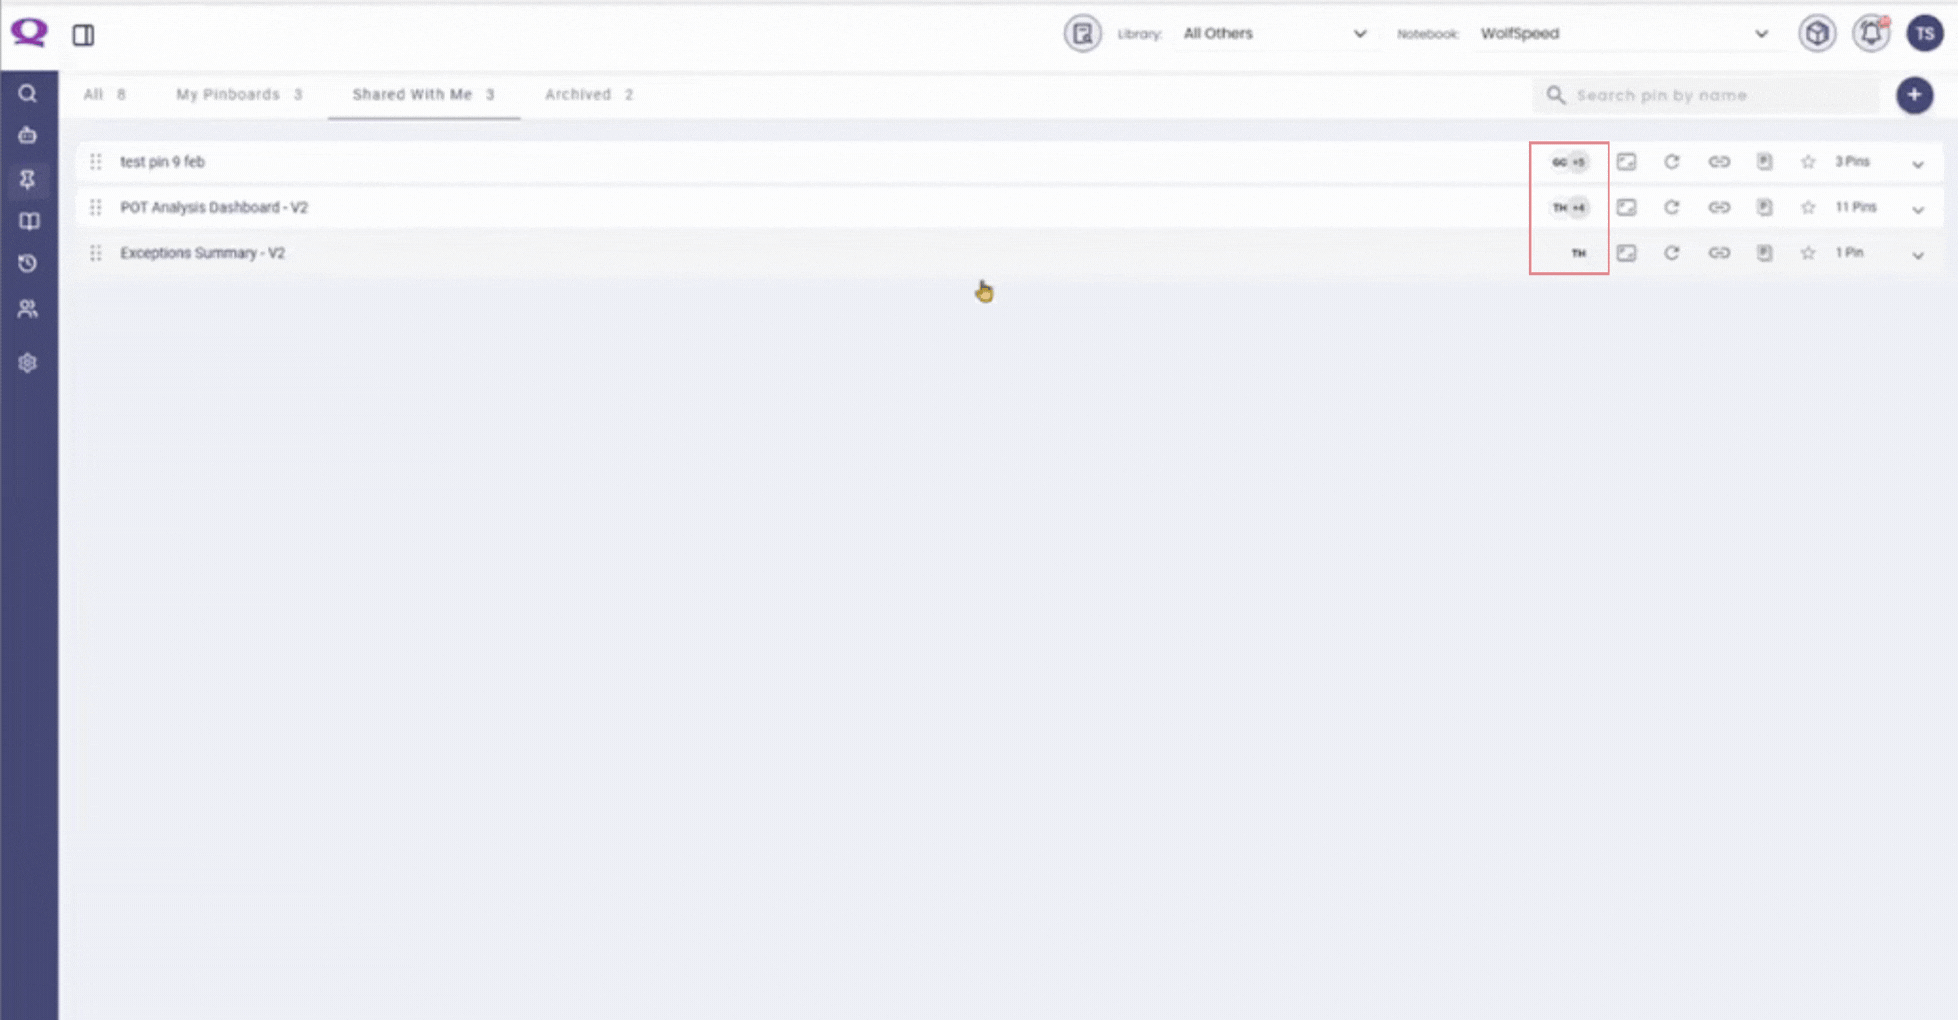
Task: Open the Teams/users icon in the sidebar
Action: pyautogui.click(x=28, y=308)
